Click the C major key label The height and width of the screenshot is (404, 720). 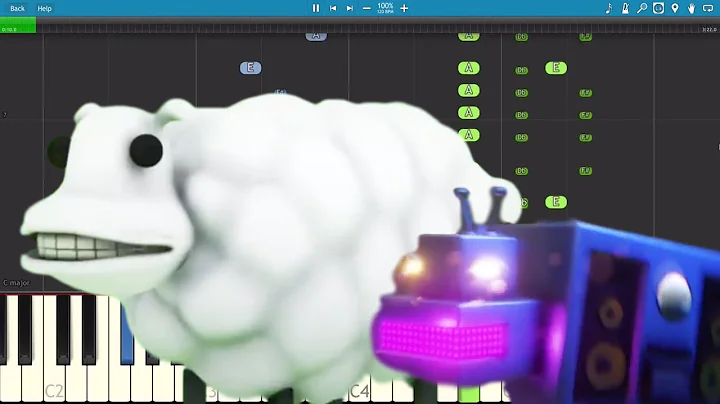16,283
